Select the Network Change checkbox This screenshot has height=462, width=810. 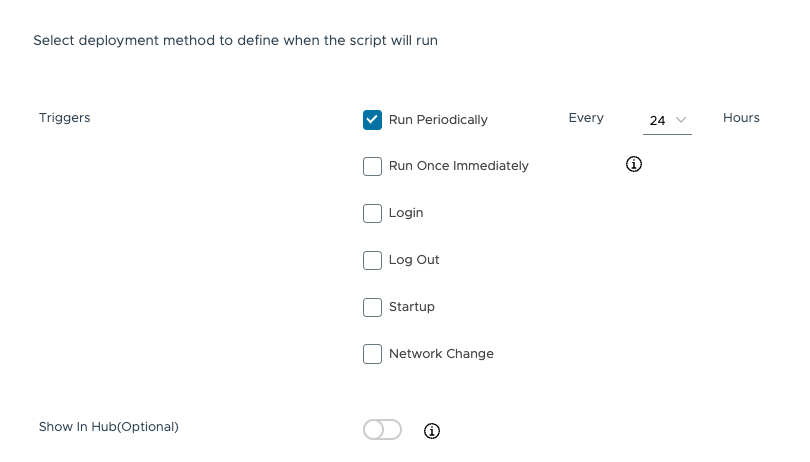click(x=372, y=354)
